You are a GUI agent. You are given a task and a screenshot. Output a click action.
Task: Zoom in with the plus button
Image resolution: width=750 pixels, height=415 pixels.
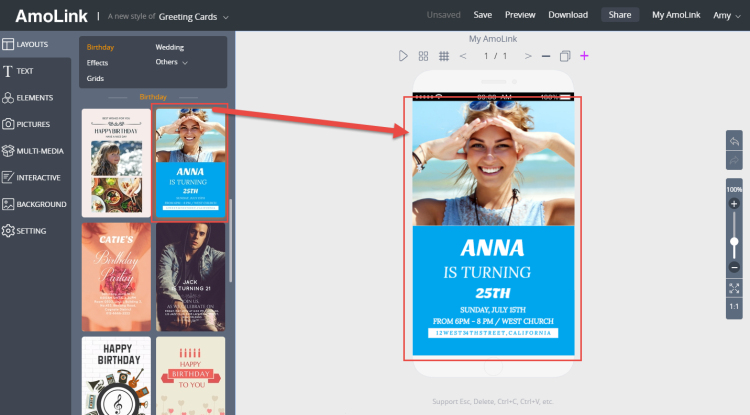734,204
